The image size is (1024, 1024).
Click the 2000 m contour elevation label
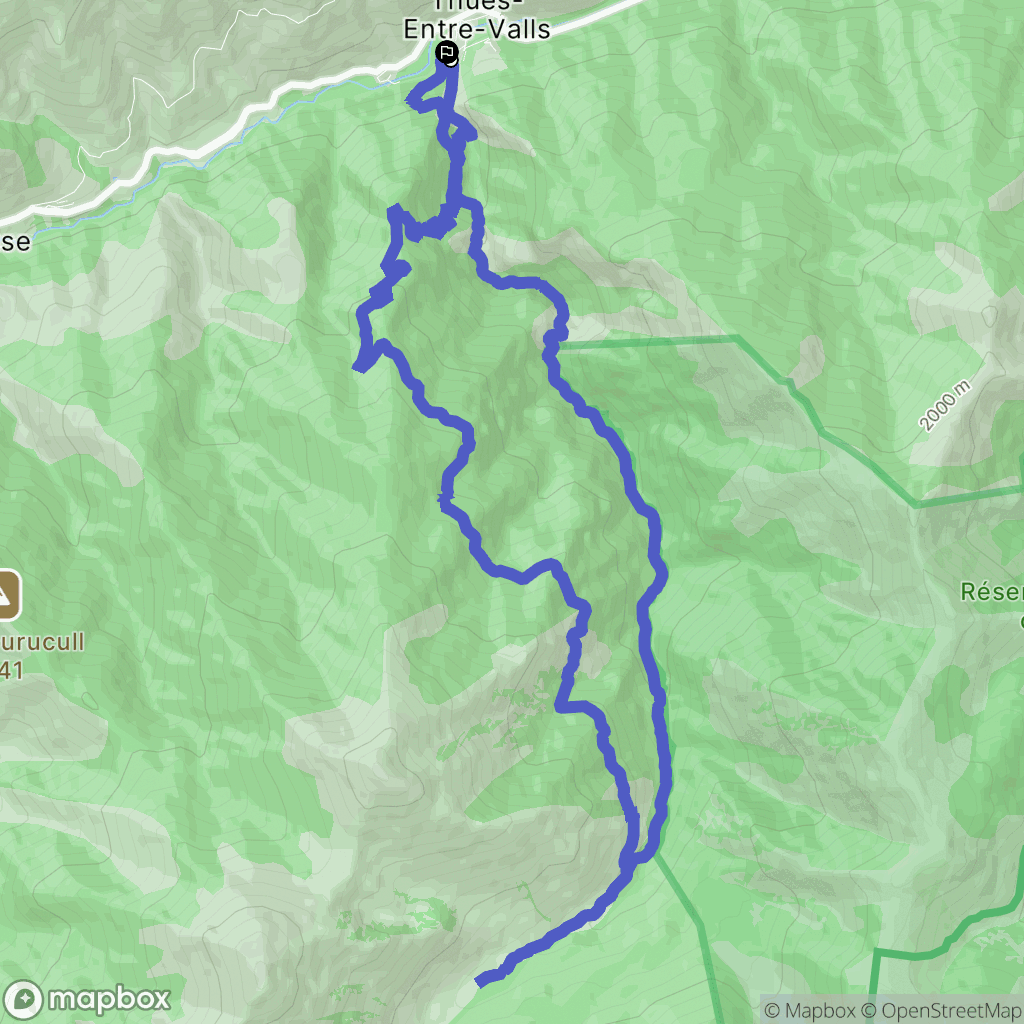(x=944, y=406)
